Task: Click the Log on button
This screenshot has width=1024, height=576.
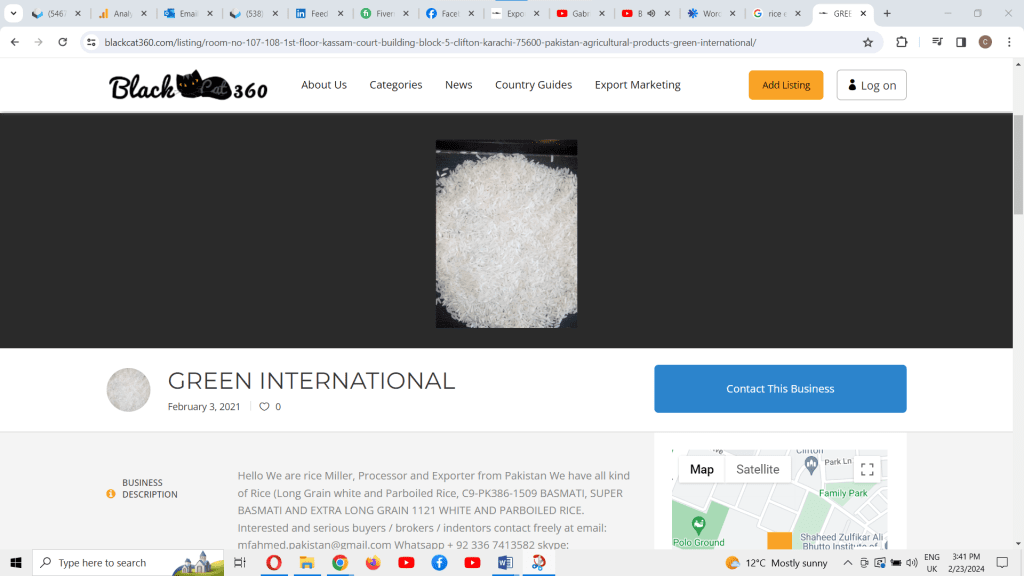Action: (871, 85)
